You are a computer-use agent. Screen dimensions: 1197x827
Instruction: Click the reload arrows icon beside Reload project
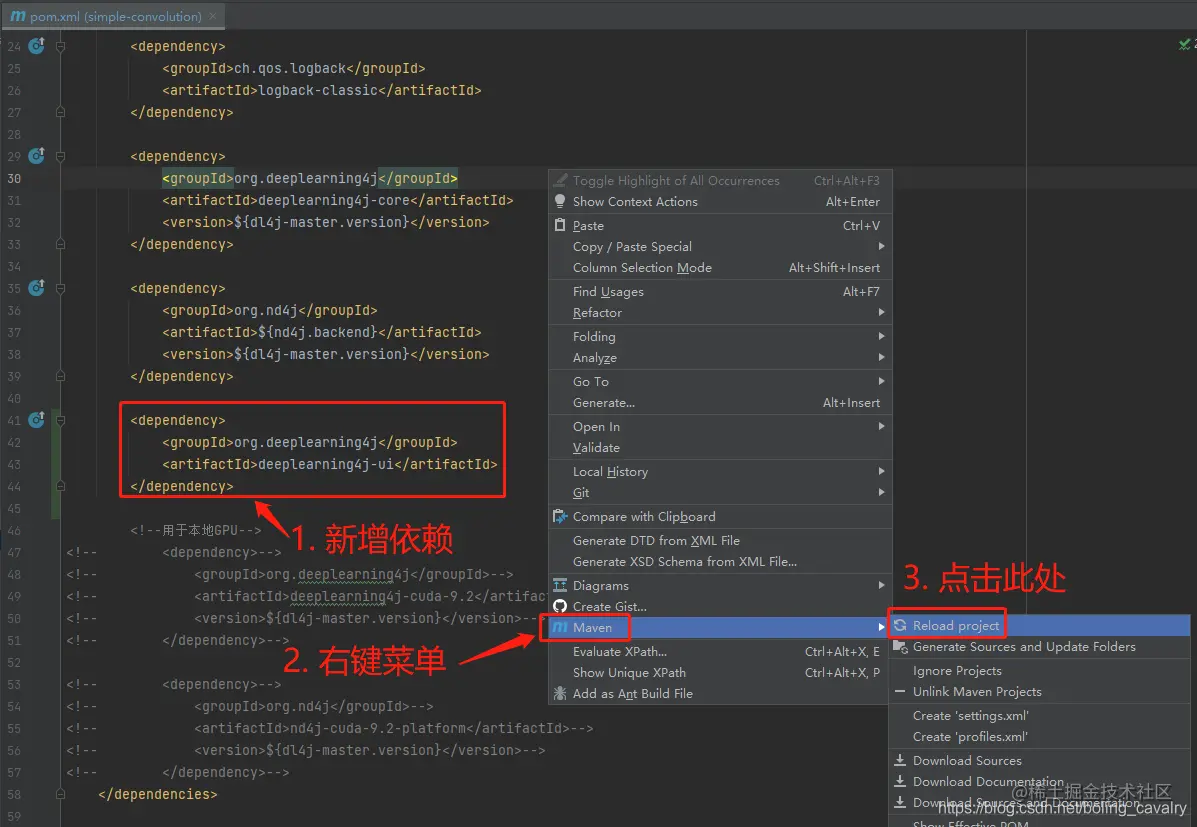(900, 625)
